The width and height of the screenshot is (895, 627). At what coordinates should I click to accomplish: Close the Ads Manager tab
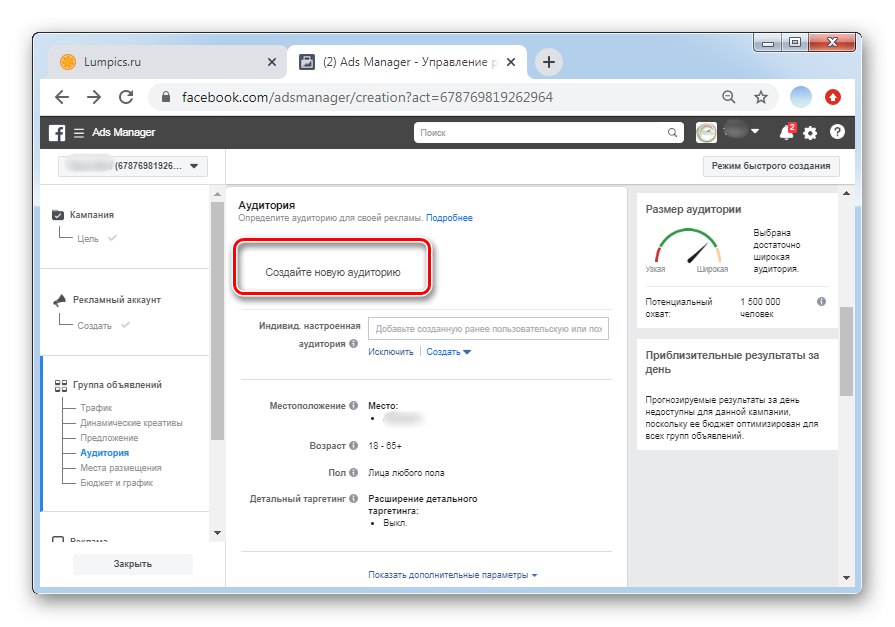(511, 62)
